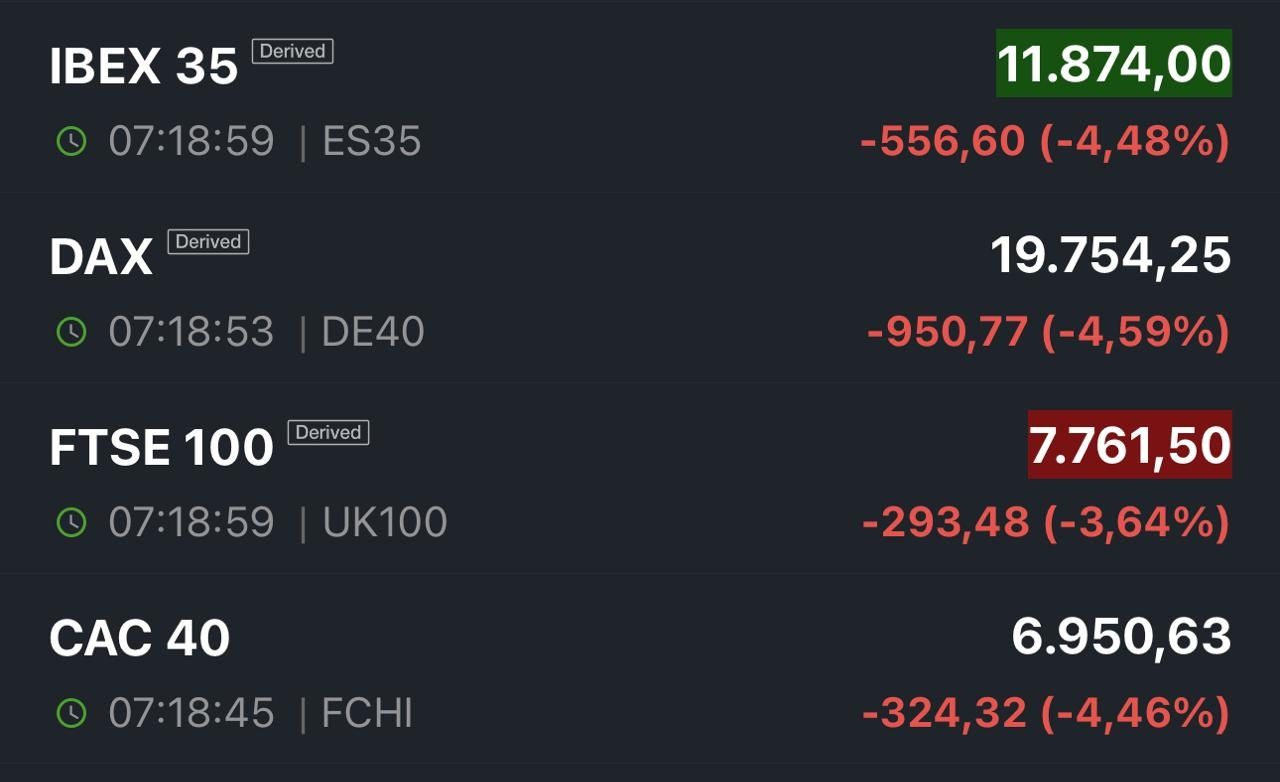Click the Derived badge next to IBEX 35
The image size is (1280, 782).
point(292,51)
